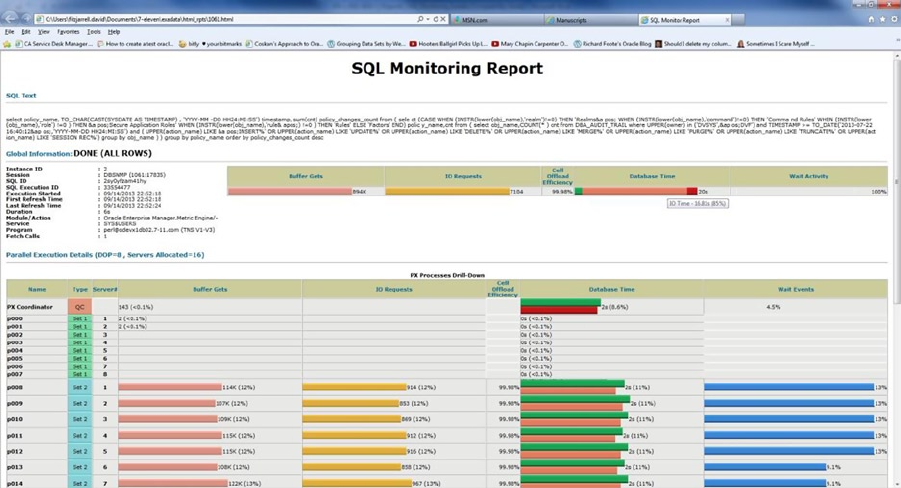
Task: Stop loading with the address bar X icon
Action: (443, 19)
